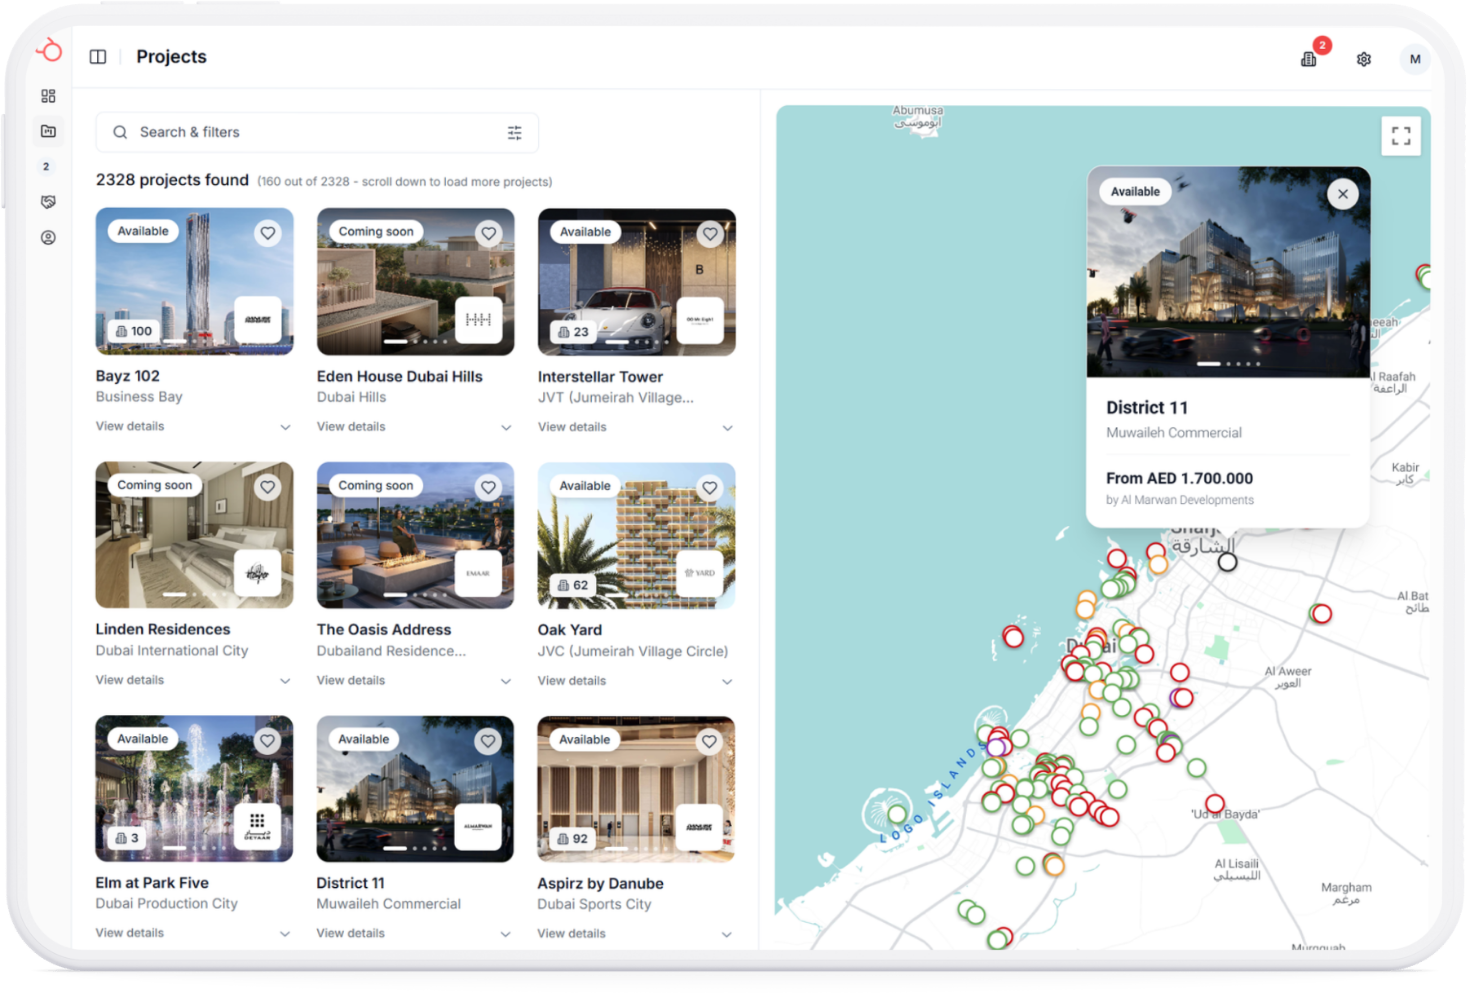1468x995 pixels.
Task: Favorite Eden House Dubai Hills project
Action: pos(489,233)
